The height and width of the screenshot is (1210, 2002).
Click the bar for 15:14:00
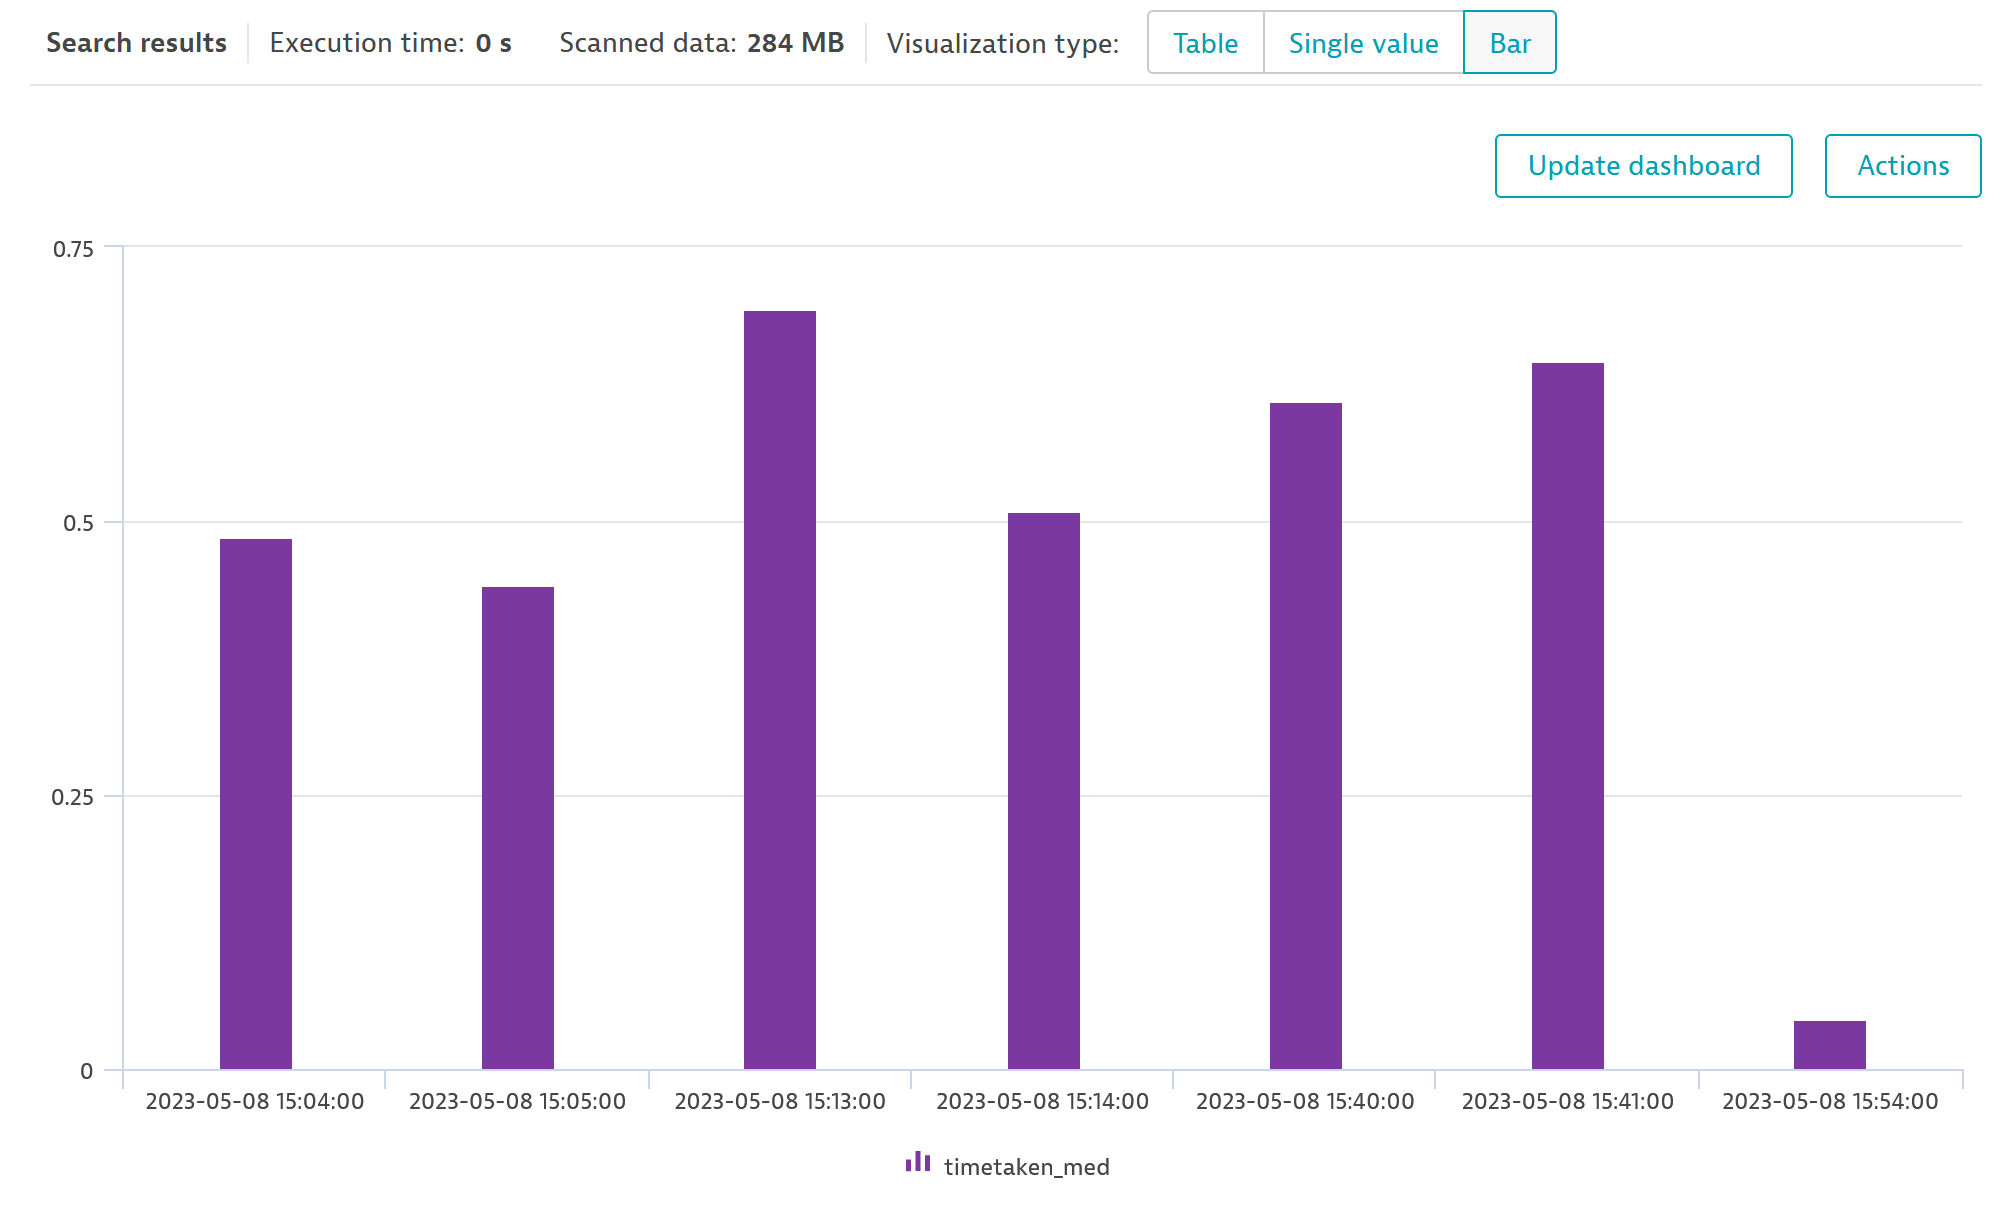click(1044, 791)
